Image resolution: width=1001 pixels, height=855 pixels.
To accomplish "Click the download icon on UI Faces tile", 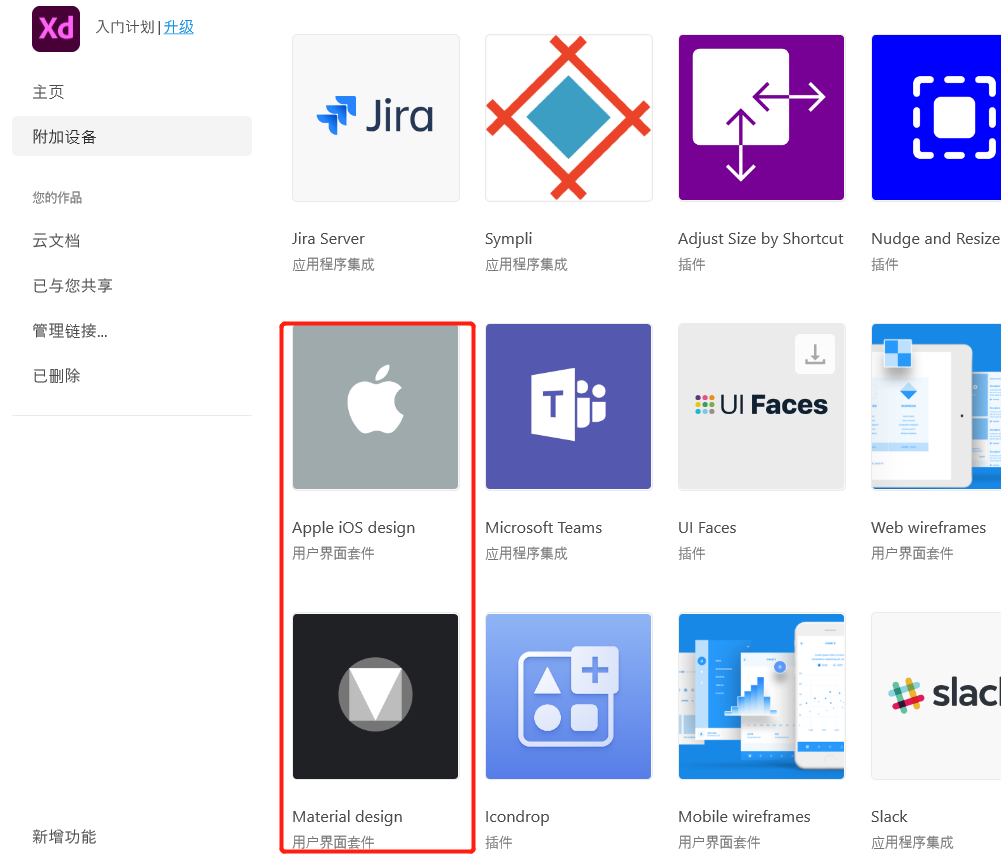I will click(x=815, y=353).
